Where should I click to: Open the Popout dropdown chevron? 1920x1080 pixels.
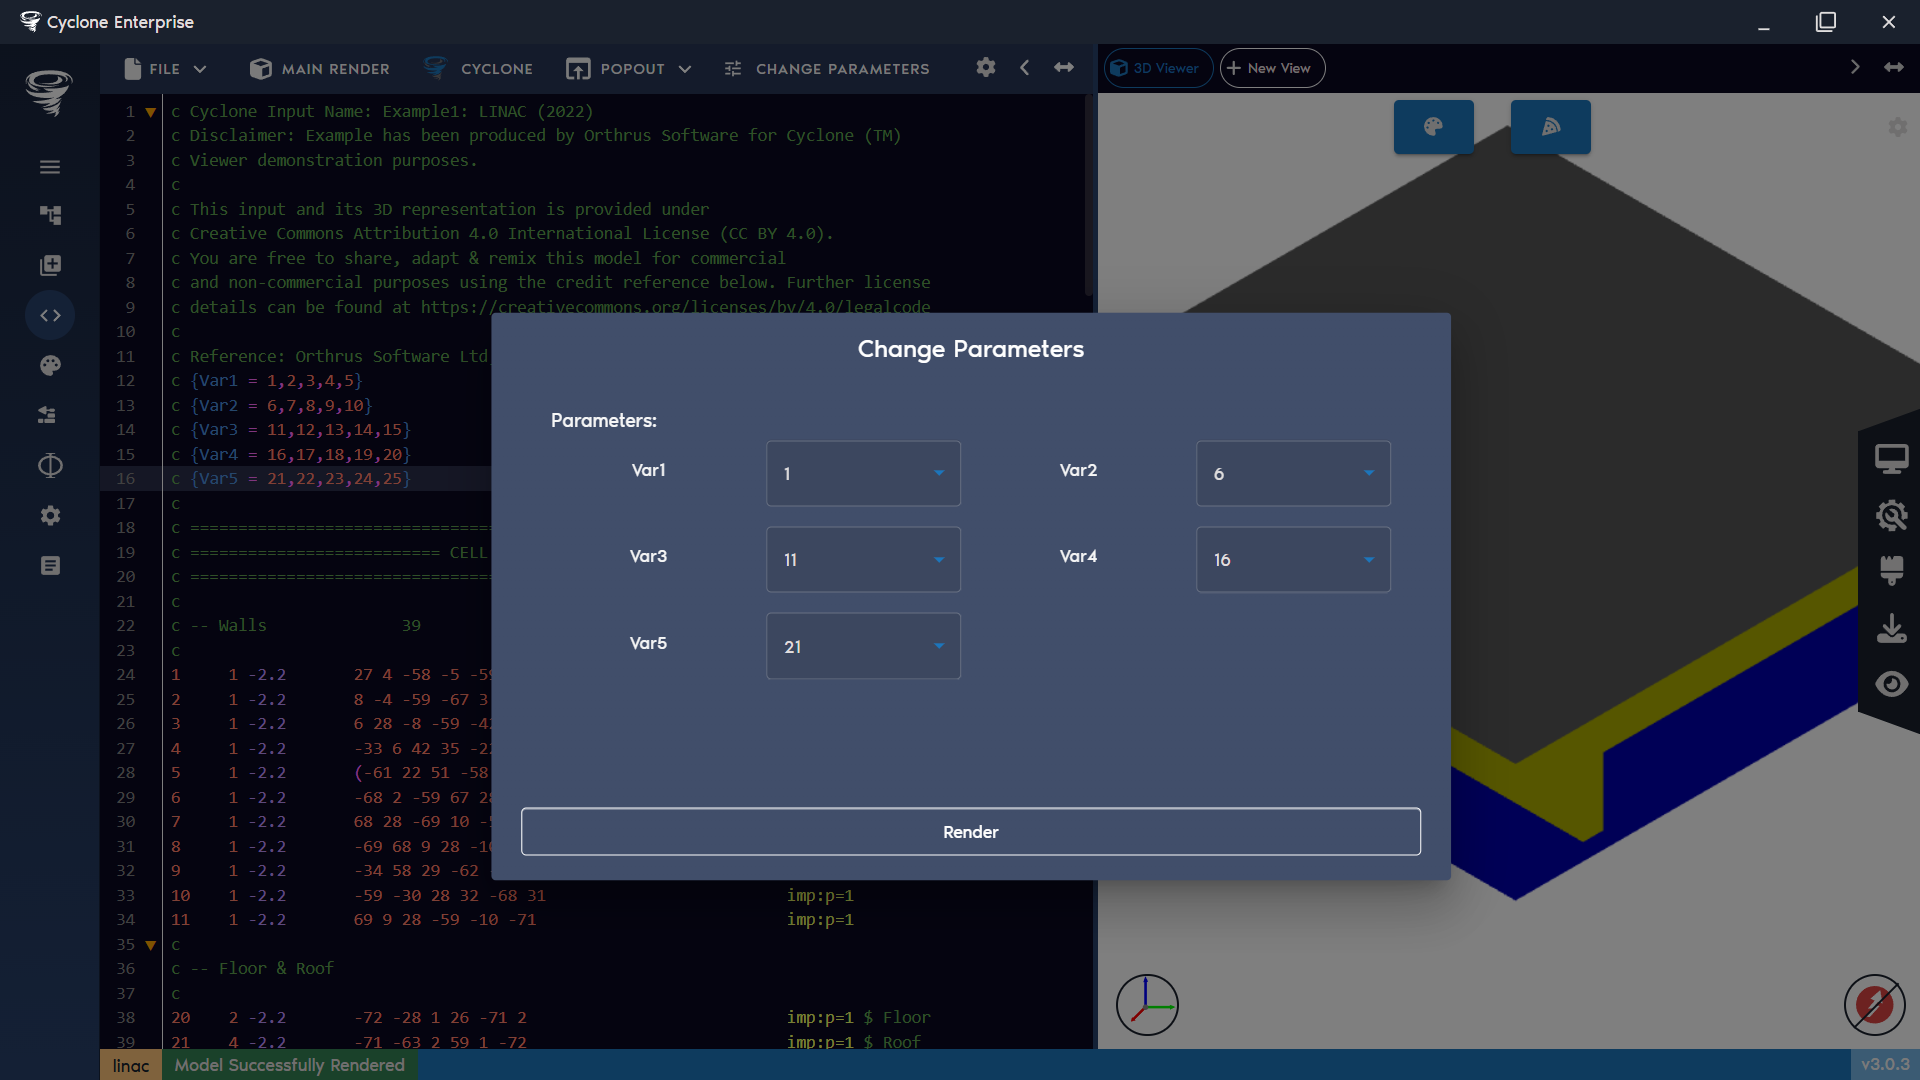tap(686, 69)
